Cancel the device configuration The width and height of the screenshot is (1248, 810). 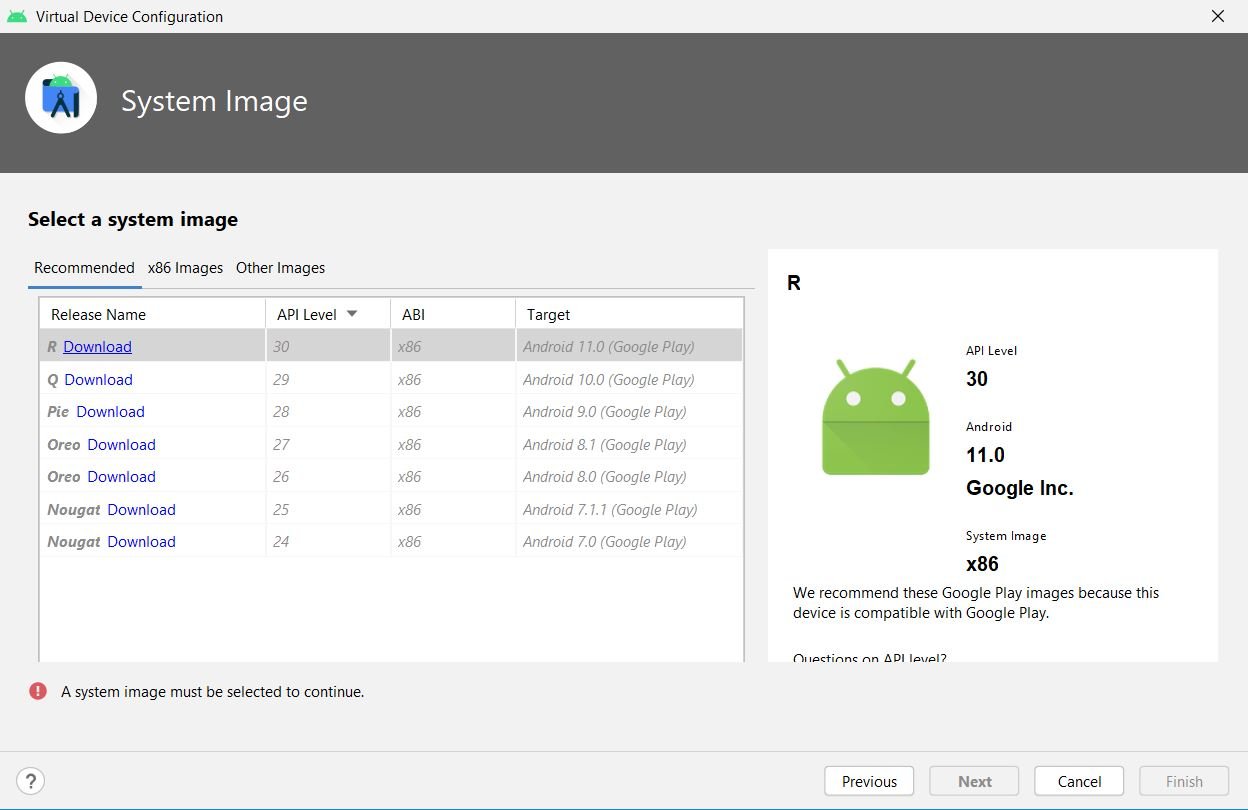(1079, 782)
